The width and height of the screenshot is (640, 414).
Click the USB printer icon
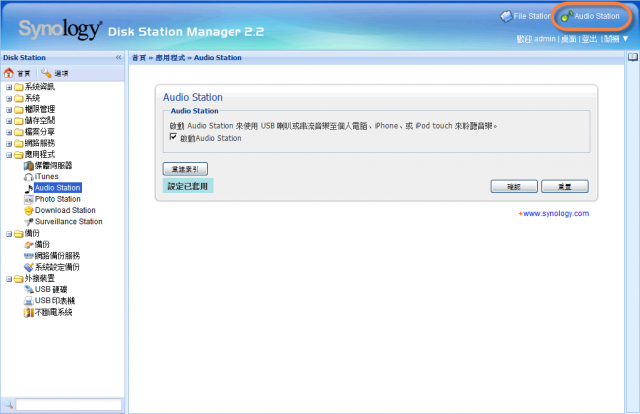(x=29, y=301)
